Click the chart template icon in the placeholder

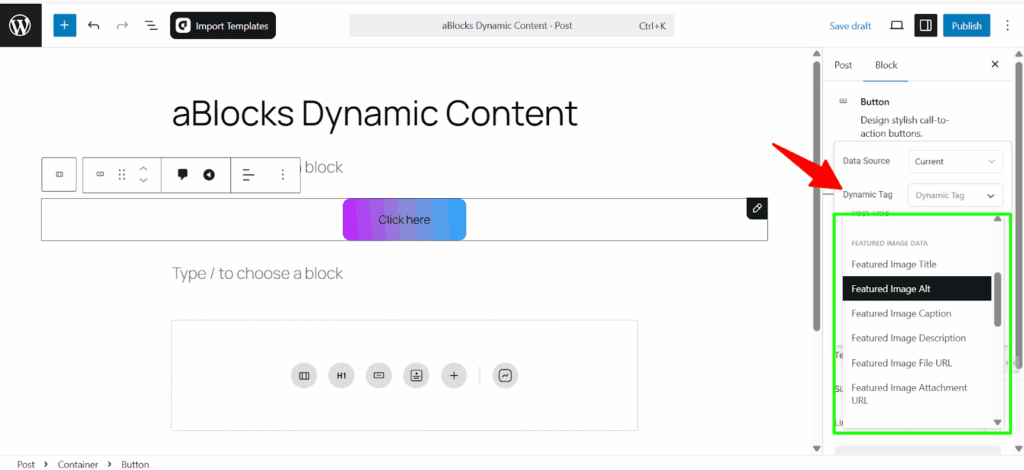click(505, 375)
